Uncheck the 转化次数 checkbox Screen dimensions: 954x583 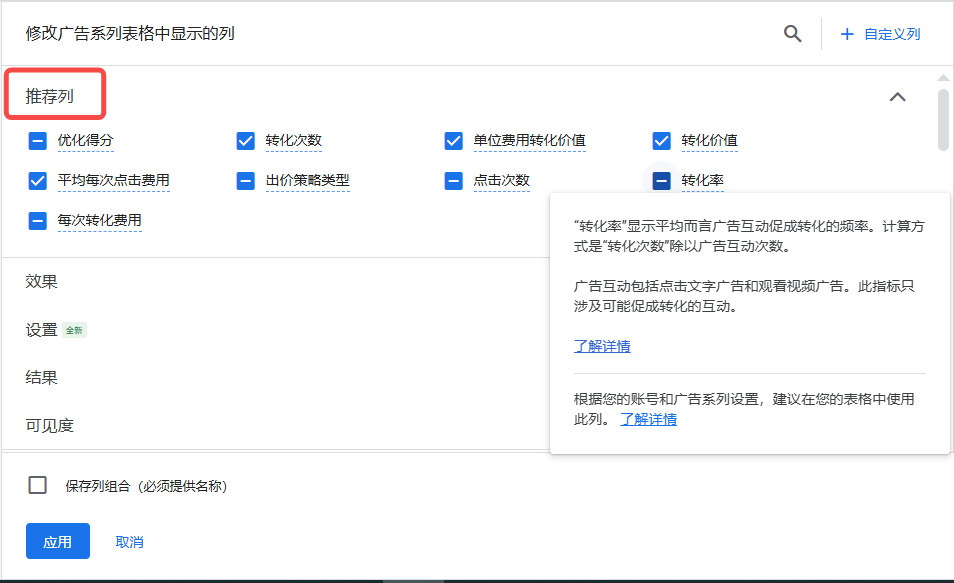tap(245, 141)
